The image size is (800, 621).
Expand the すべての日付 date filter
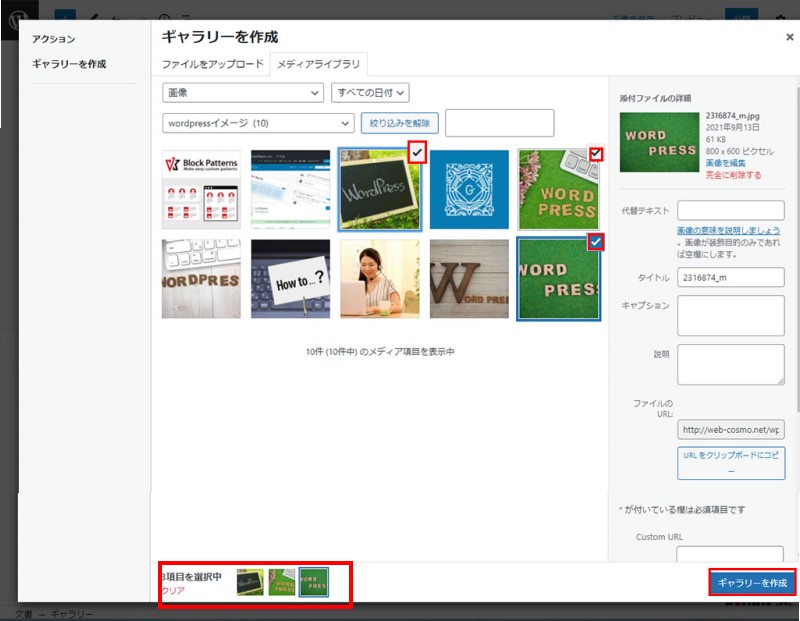[x=370, y=93]
